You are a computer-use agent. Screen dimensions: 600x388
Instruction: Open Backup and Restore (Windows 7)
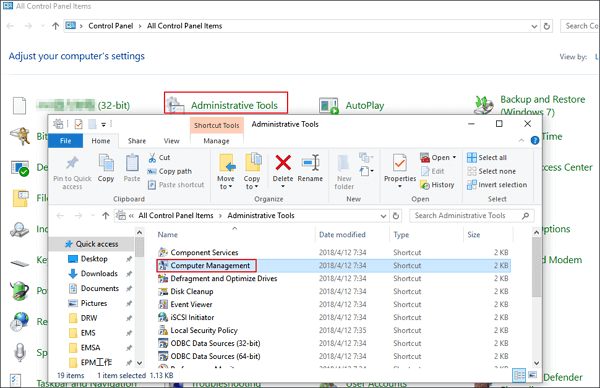542,105
